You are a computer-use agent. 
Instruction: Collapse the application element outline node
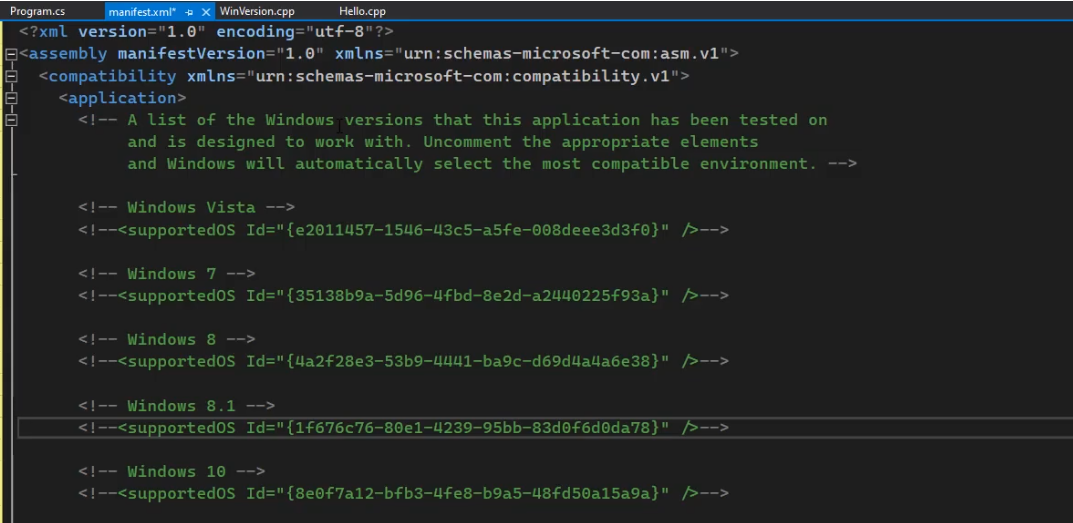coord(11,98)
